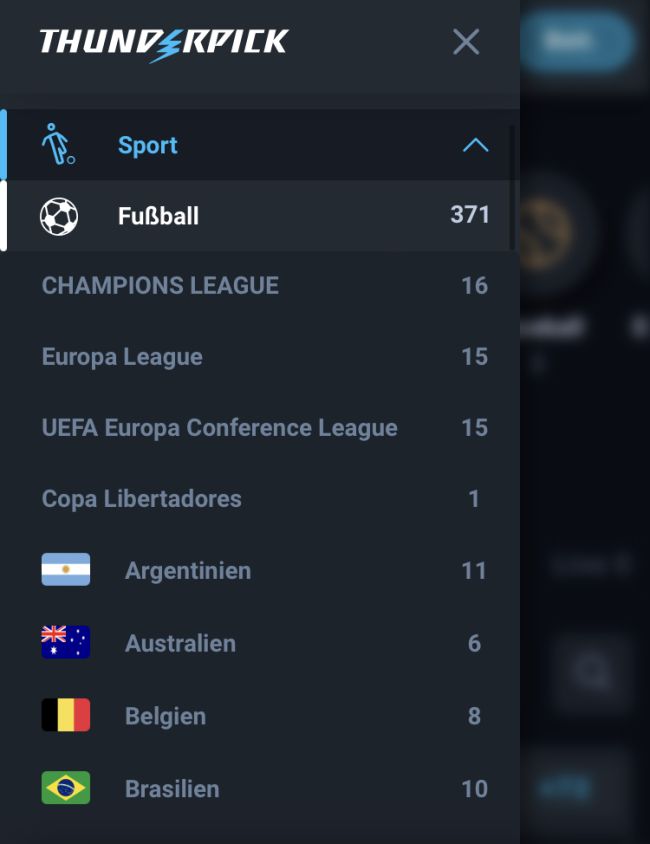Image resolution: width=650 pixels, height=844 pixels.
Task: Close the sidebar menu
Action: 466,42
